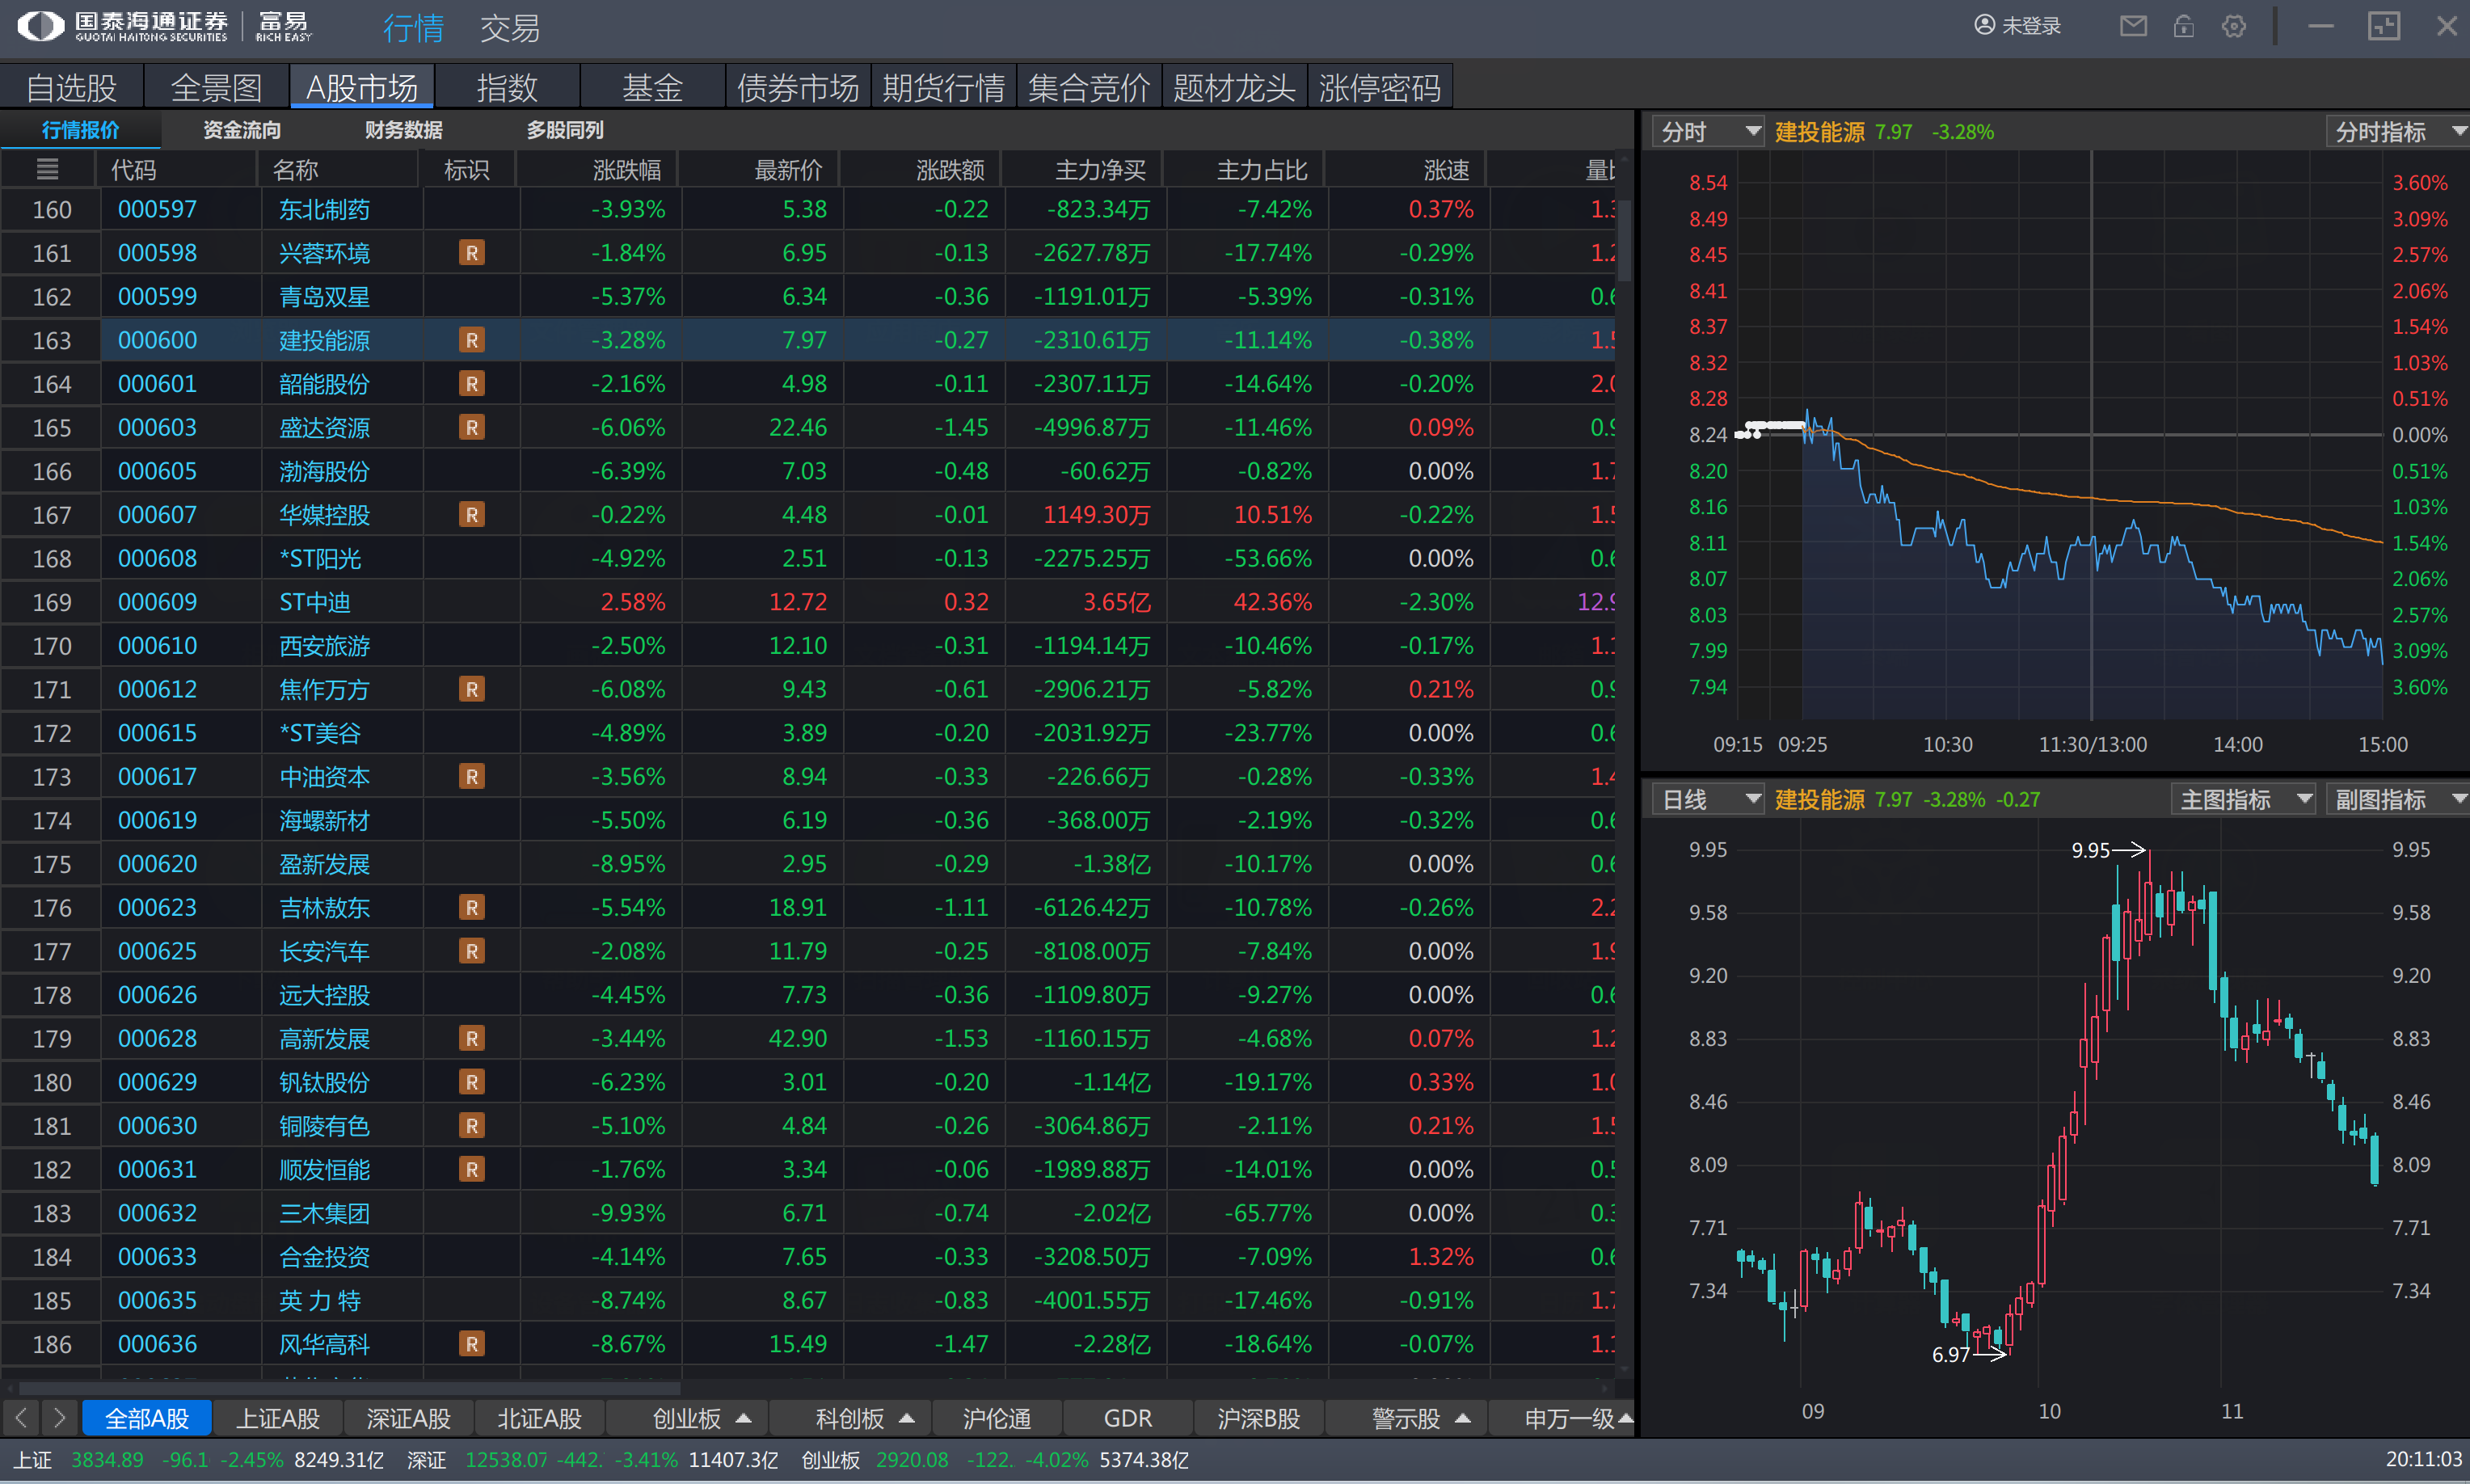Open settings gear icon
This screenshot has width=2470, height=1484.
(x=2234, y=27)
